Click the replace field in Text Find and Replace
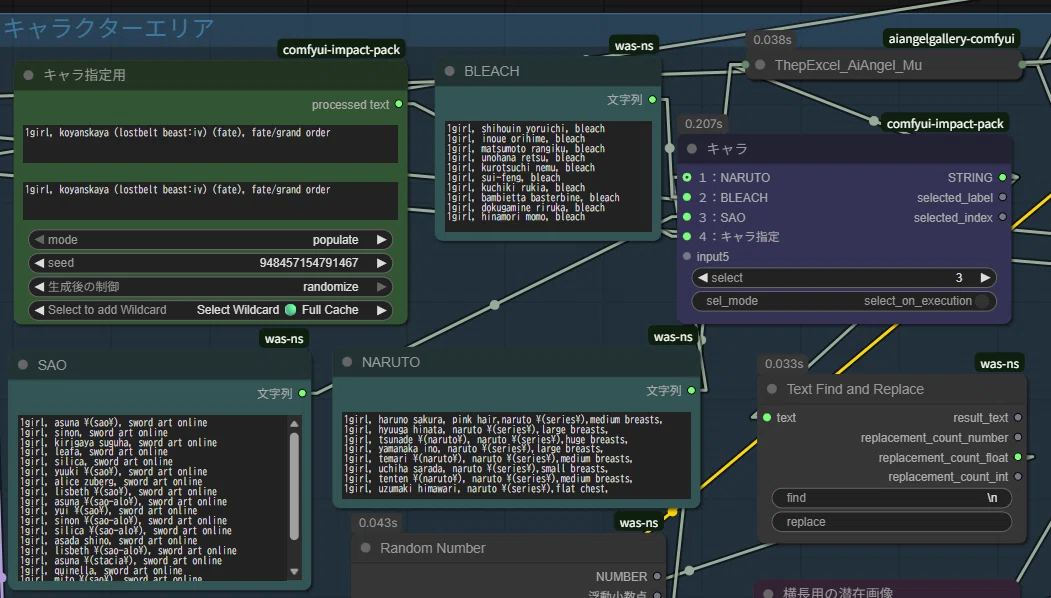The image size is (1051, 598). [891, 522]
